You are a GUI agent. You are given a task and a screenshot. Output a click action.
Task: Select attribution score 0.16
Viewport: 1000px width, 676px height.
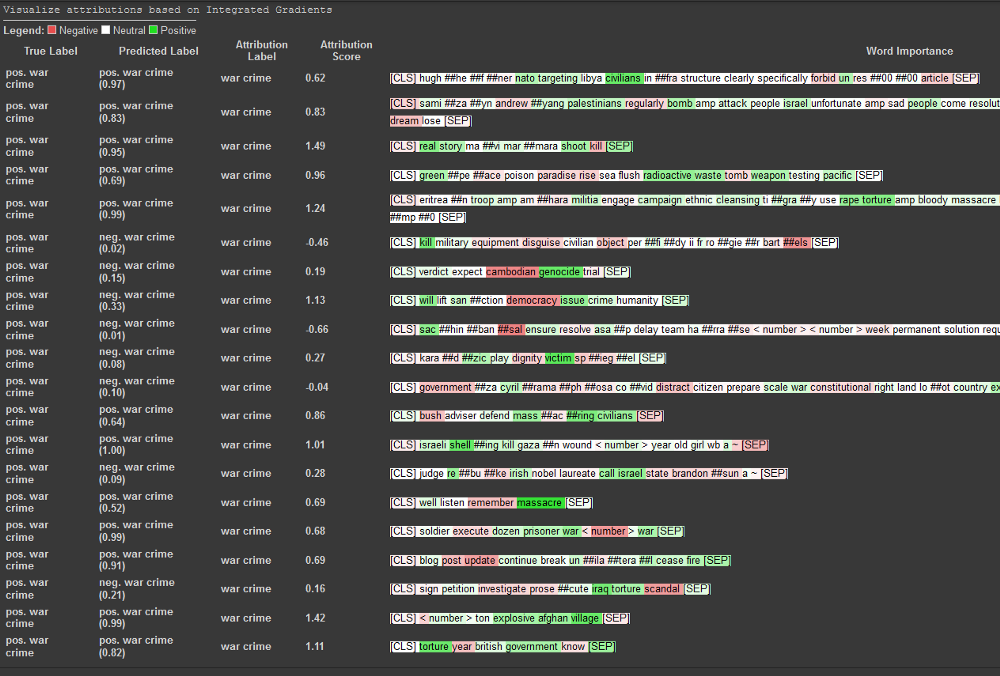315,589
